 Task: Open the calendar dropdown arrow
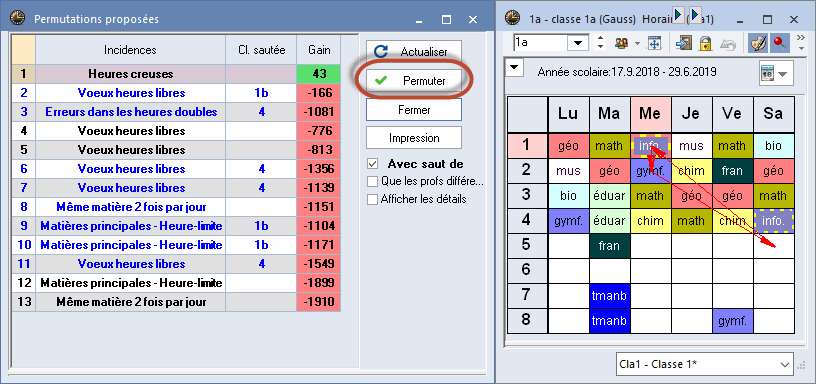coord(782,73)
